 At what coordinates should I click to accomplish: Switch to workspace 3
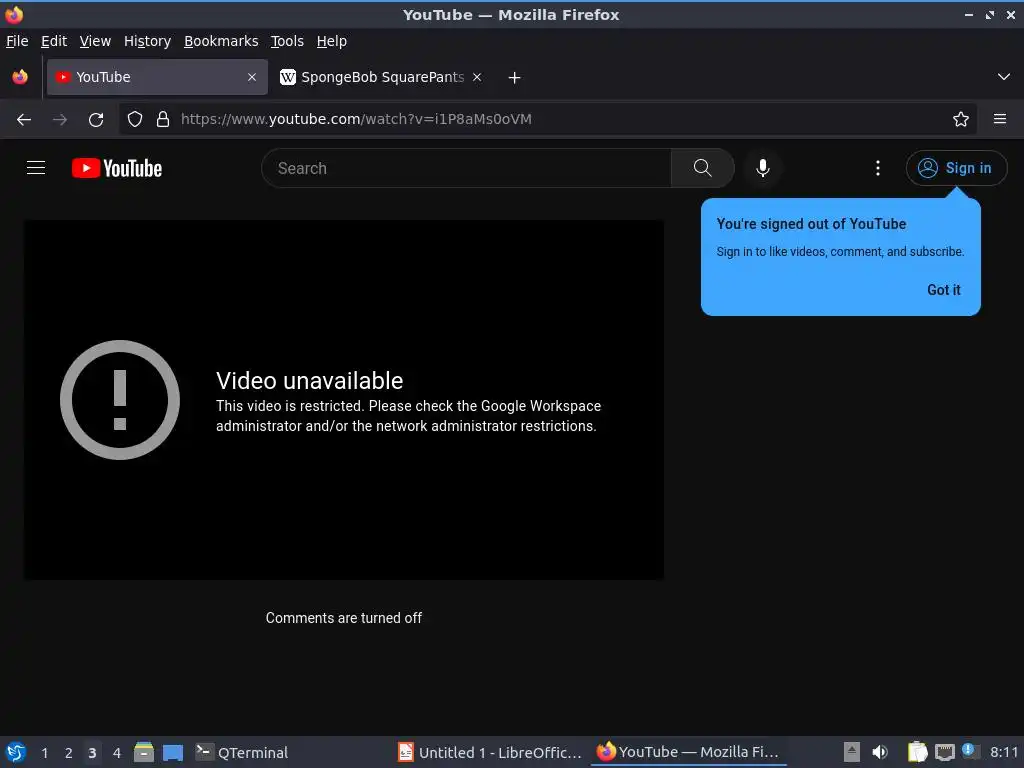pyautogui.click(x=92, y=753)
